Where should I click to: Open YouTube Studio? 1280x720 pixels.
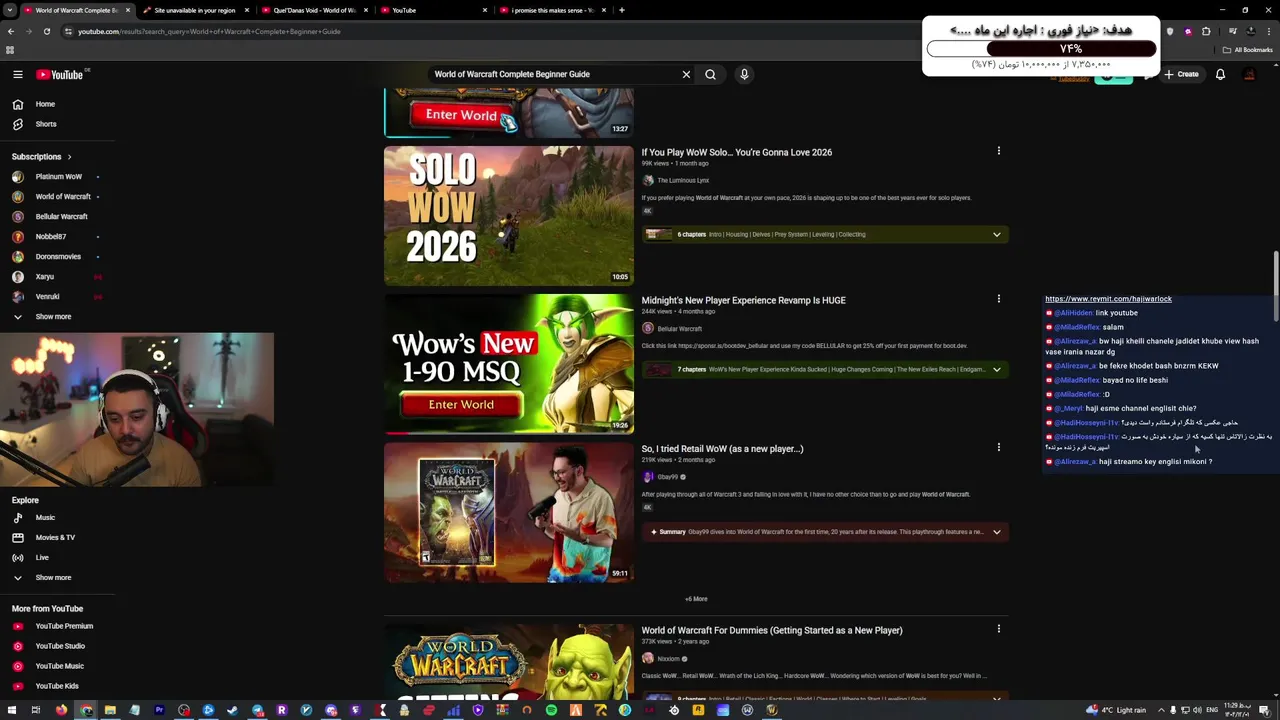[60, 646]
